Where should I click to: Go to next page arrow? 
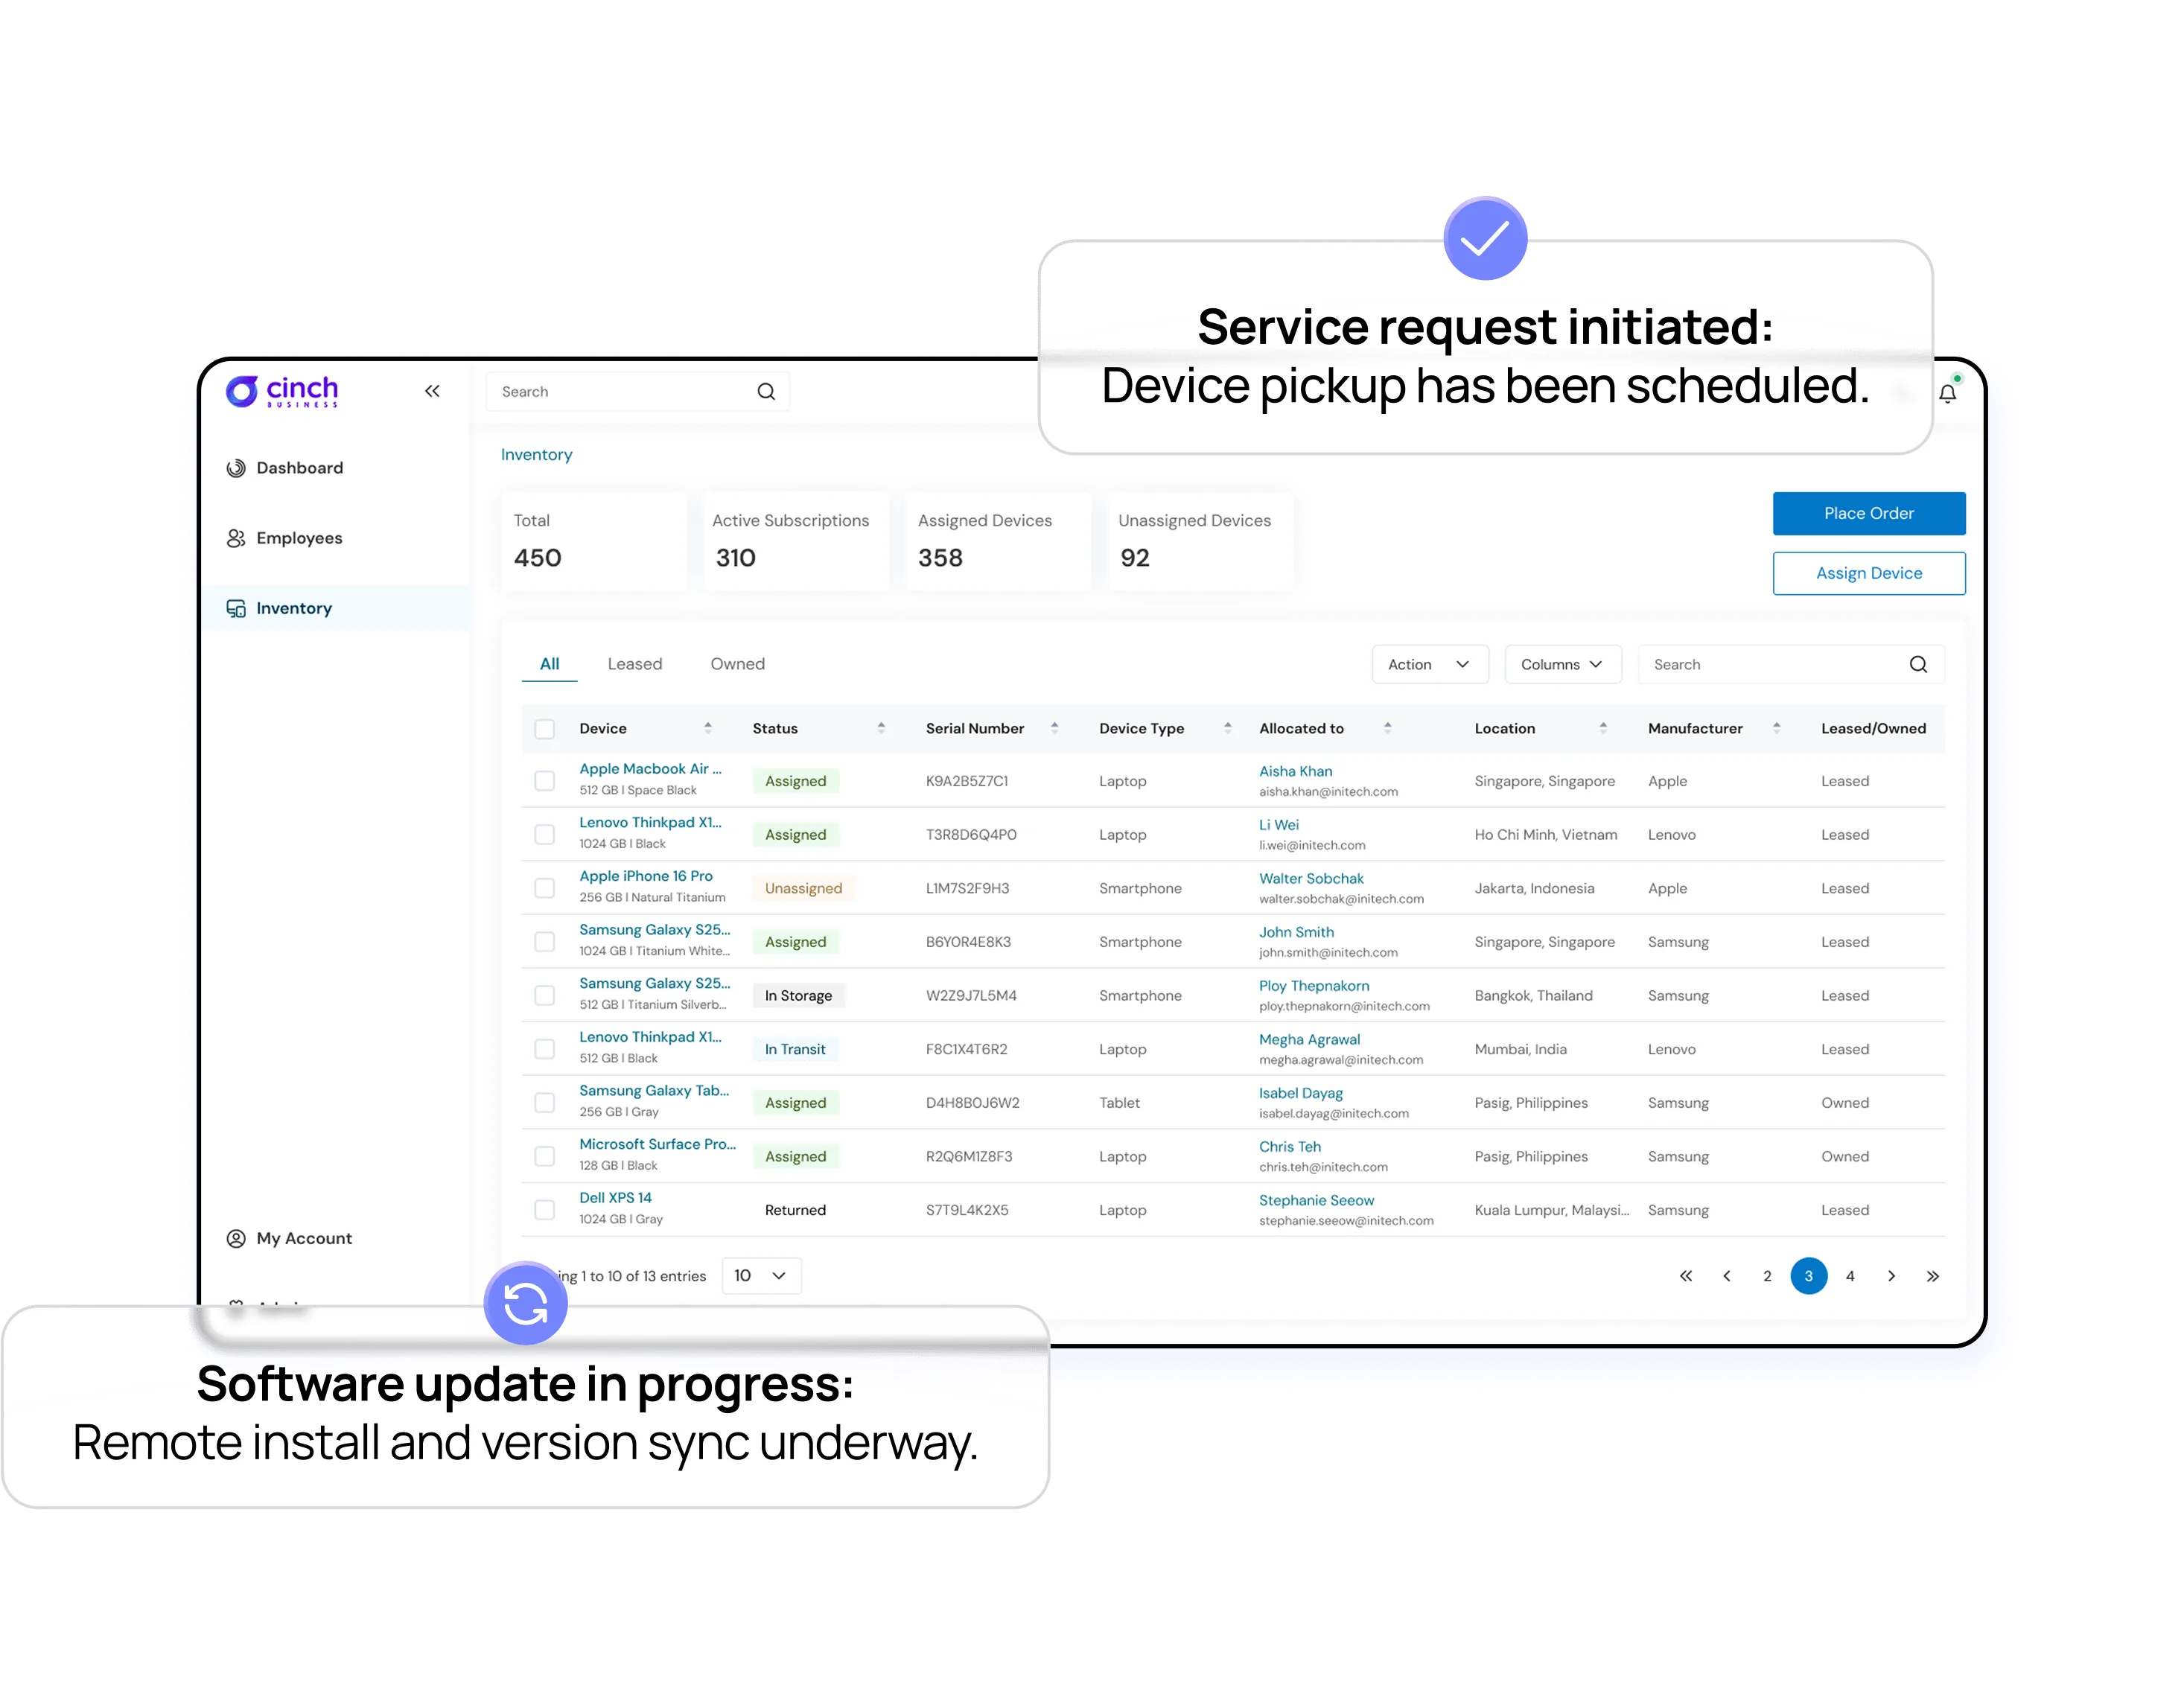point(1891,1276)
